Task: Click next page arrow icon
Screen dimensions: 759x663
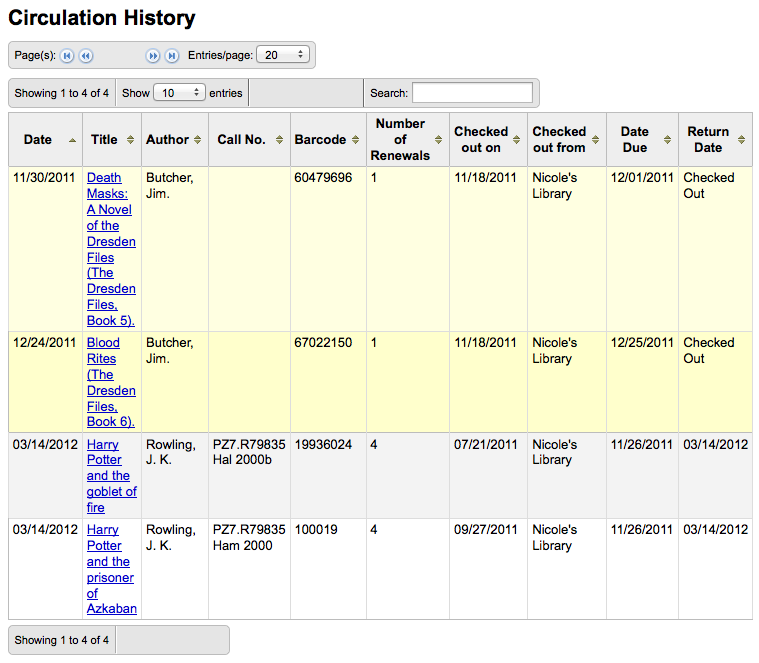Action: point(153,56)
